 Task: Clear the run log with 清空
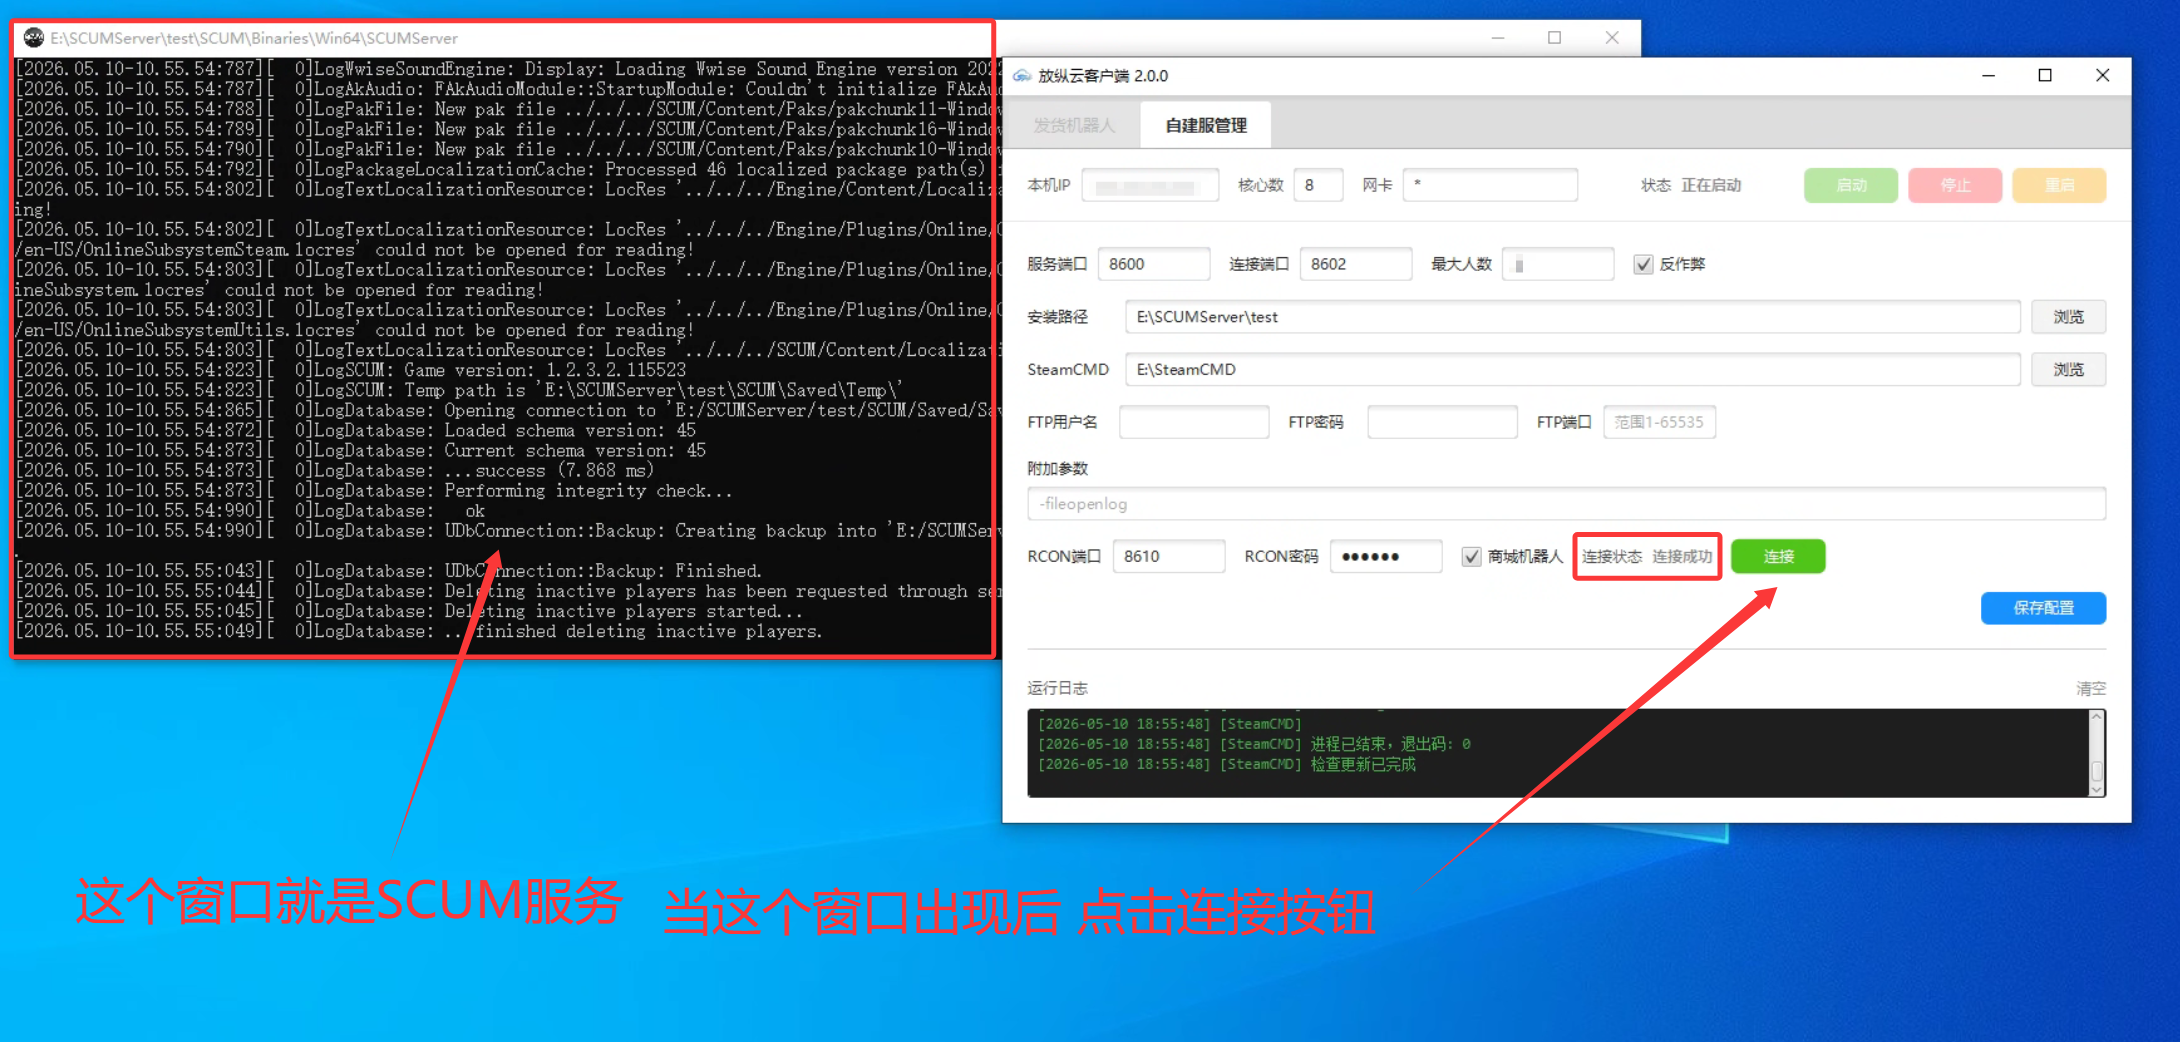point(2090,688)
